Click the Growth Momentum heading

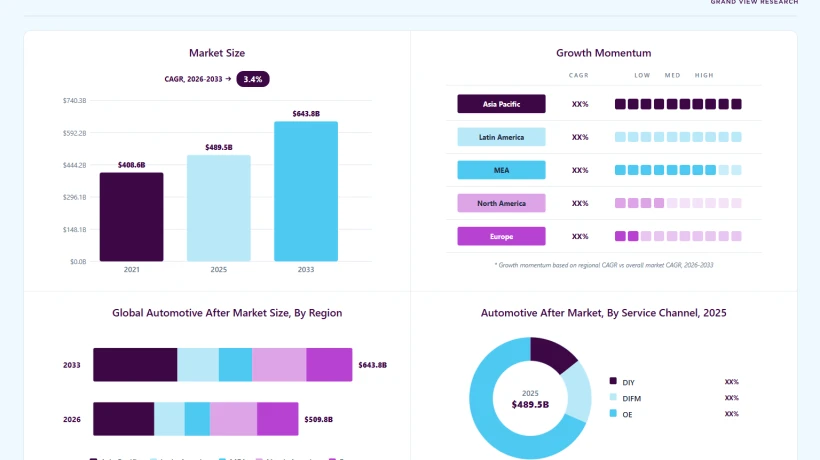pos(603,53)
